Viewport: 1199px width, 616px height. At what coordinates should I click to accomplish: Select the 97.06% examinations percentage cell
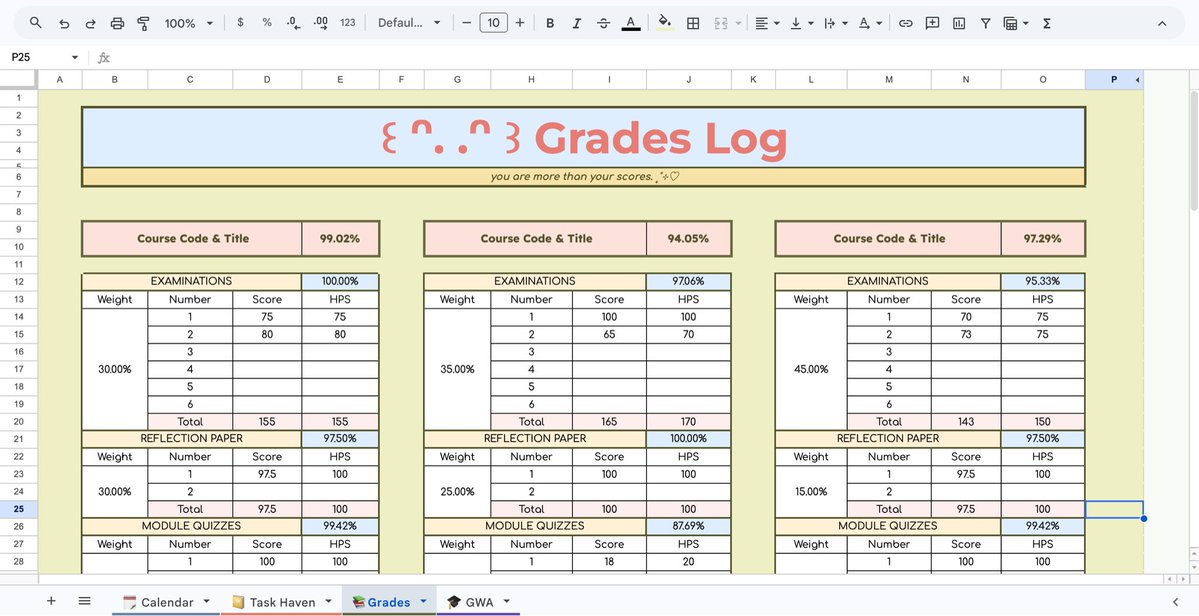click(688, 281)
